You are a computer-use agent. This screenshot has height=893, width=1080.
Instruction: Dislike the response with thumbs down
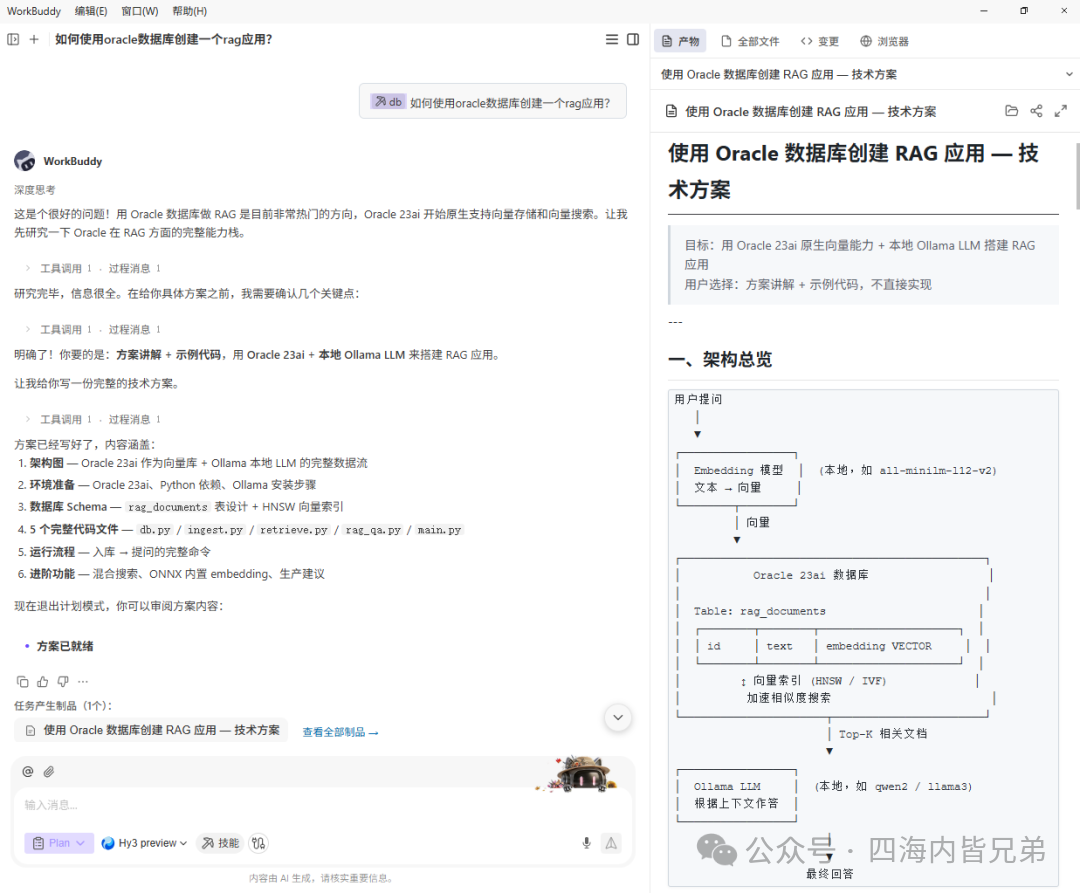[63, 682]
